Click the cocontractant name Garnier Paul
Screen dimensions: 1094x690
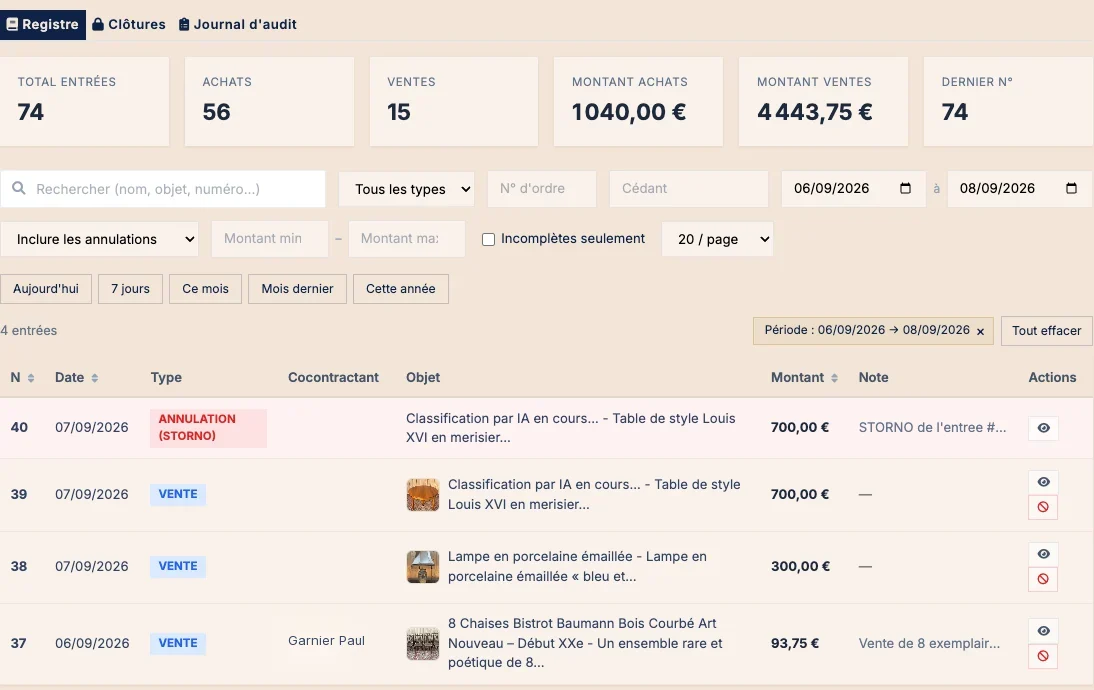click(327, 640)
